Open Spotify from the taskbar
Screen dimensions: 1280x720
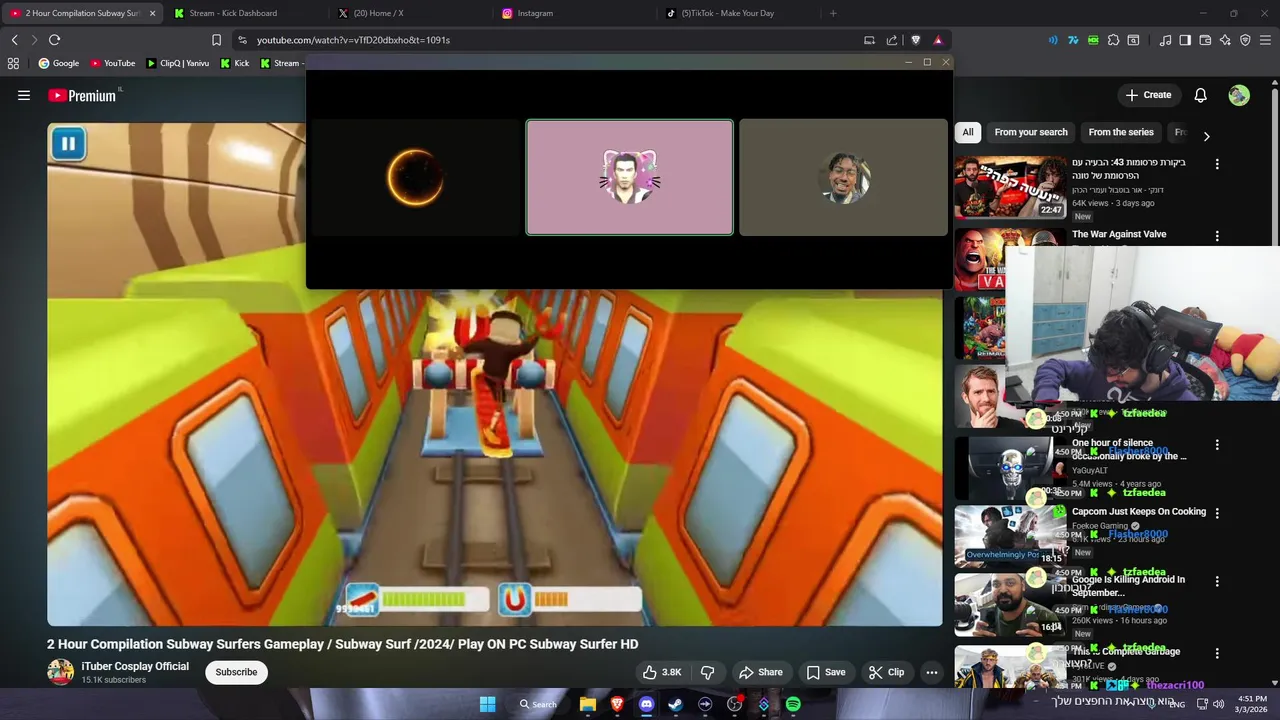coord(793,704)
